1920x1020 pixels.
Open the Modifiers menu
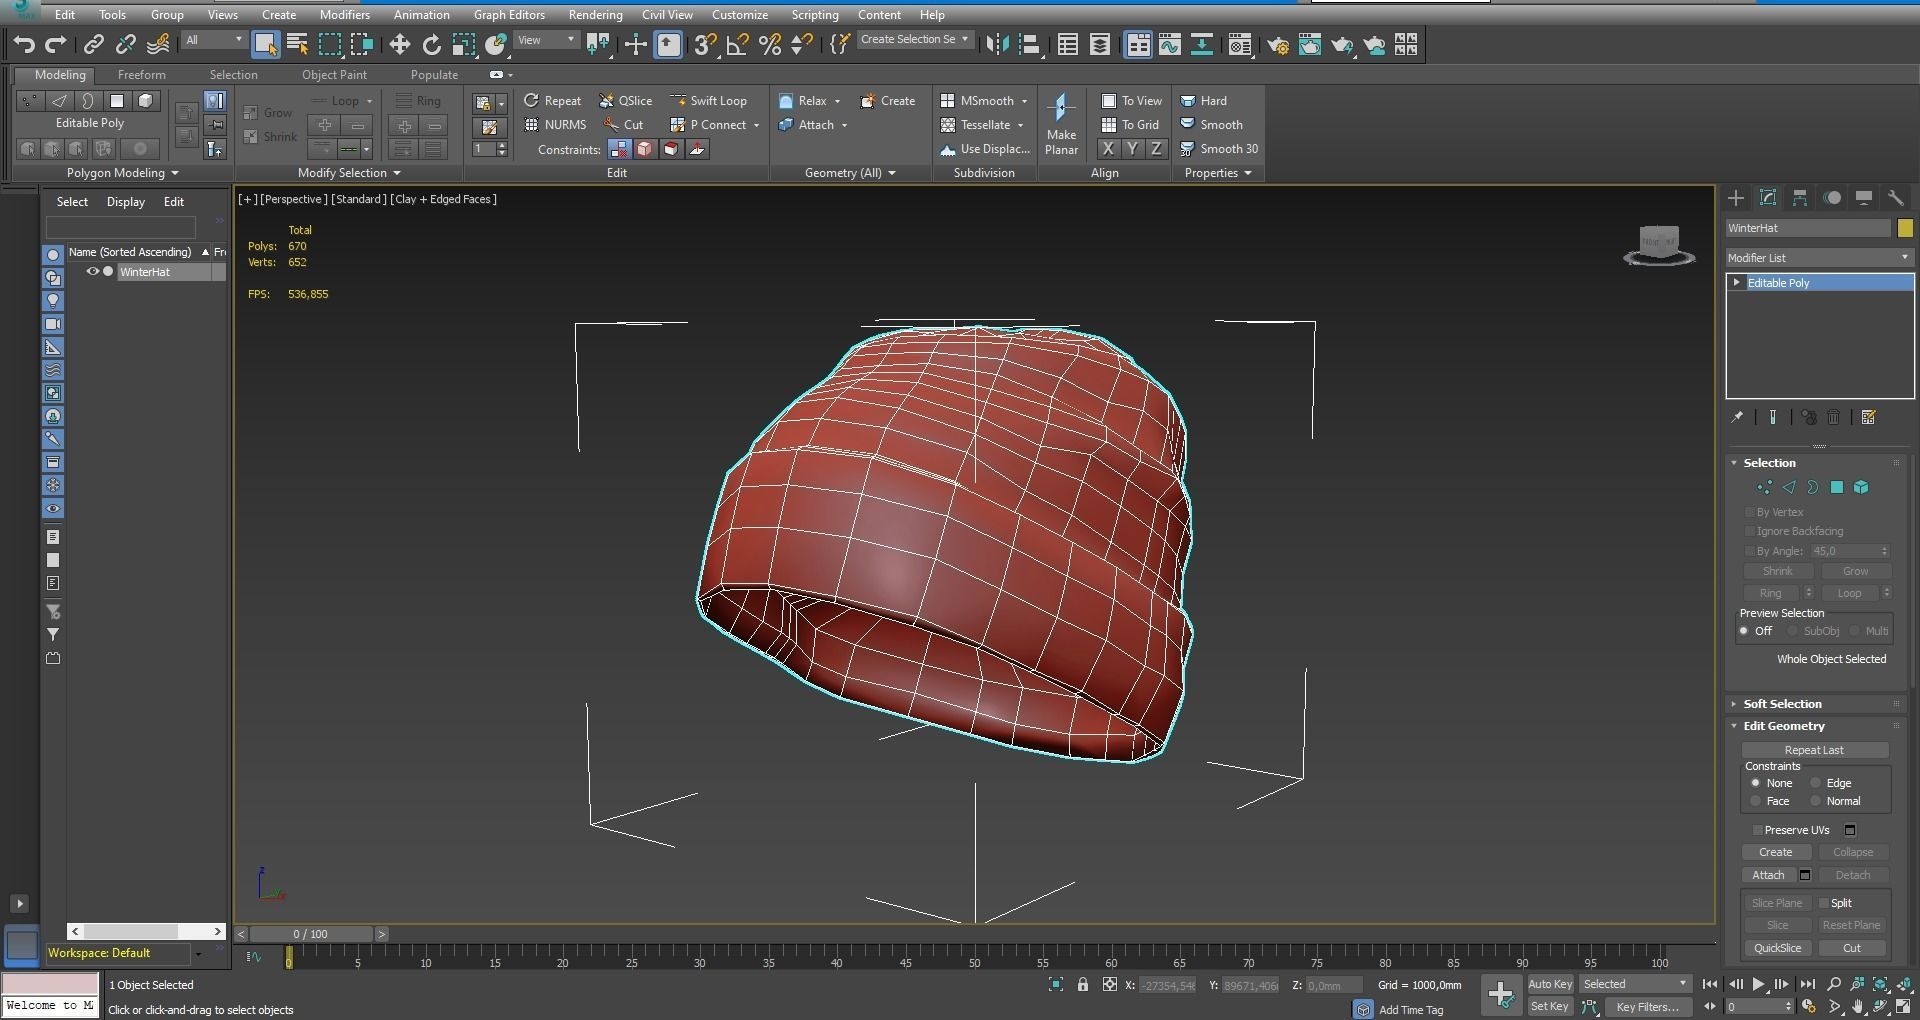coord(344,15)
